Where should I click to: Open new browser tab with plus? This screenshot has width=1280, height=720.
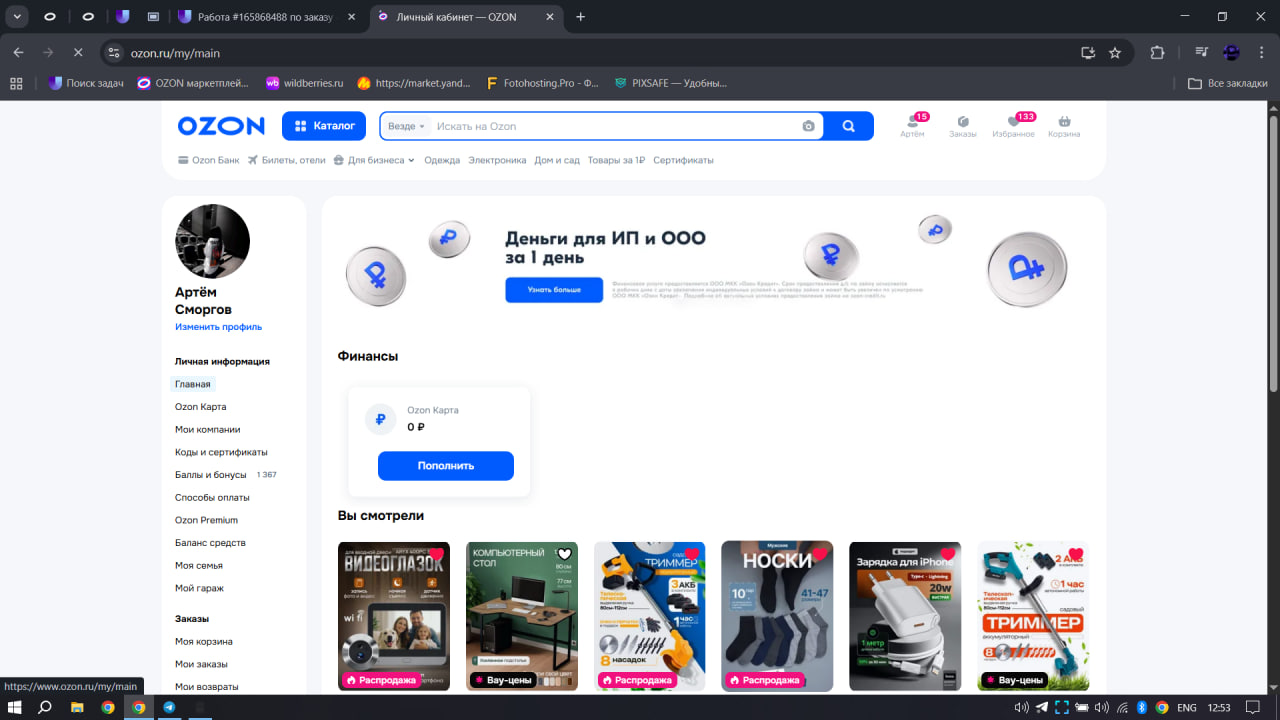click(581, 17)
